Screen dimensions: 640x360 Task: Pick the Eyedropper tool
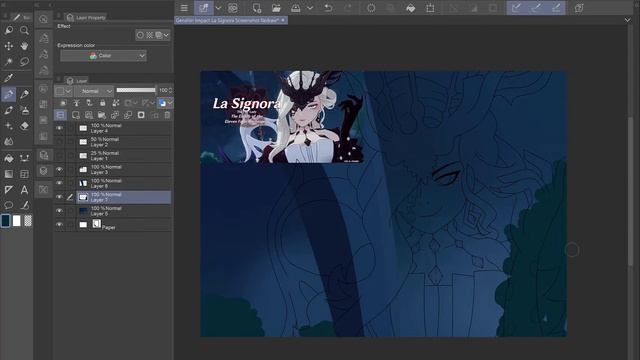point(9,78)
